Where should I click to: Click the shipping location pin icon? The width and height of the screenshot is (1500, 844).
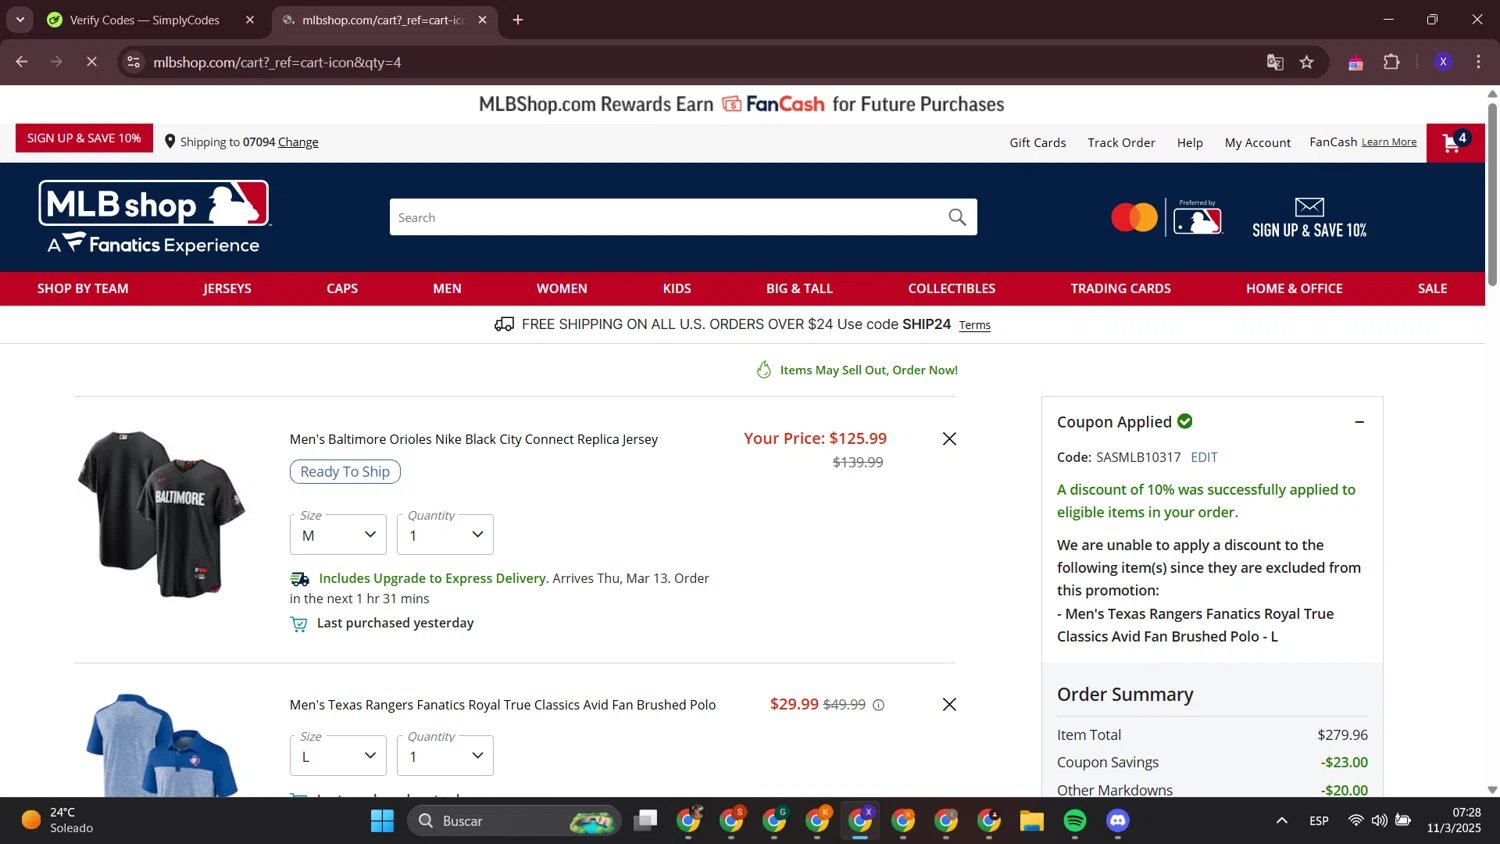pyautogui.click(x=170, y=142)
